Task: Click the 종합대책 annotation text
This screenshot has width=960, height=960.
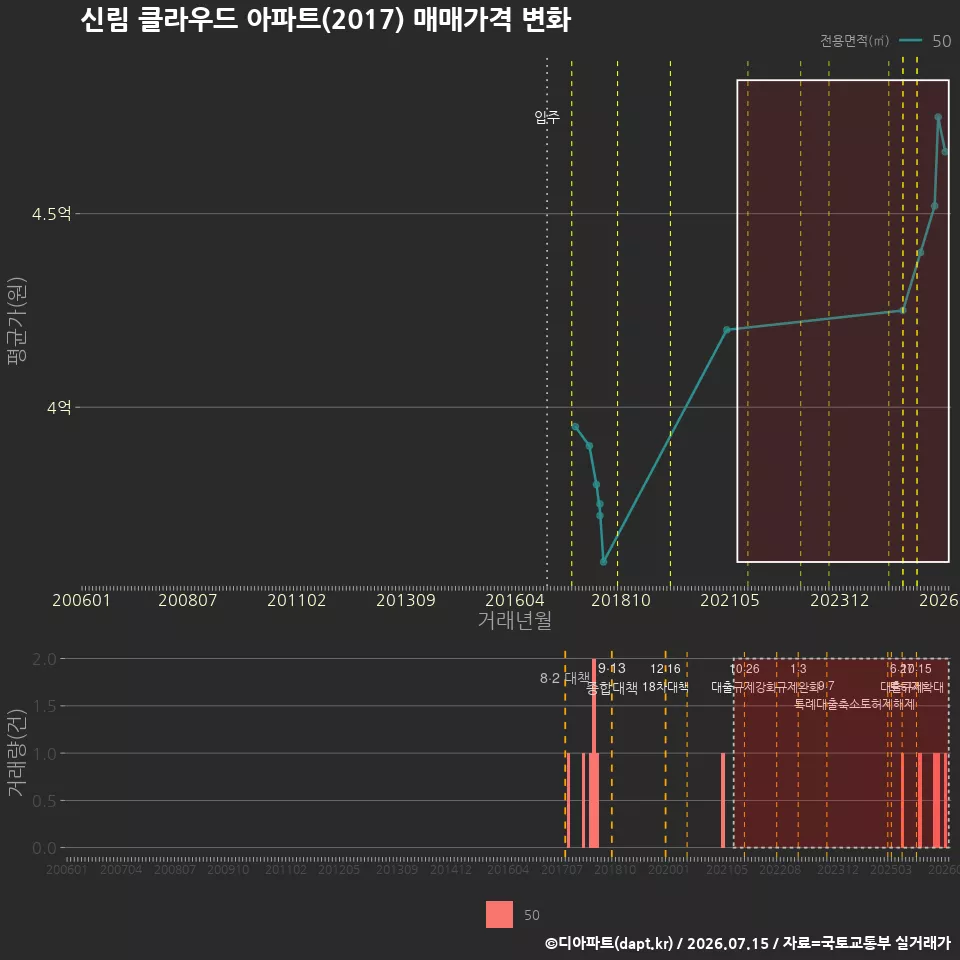Action: [x=612, y=688]
